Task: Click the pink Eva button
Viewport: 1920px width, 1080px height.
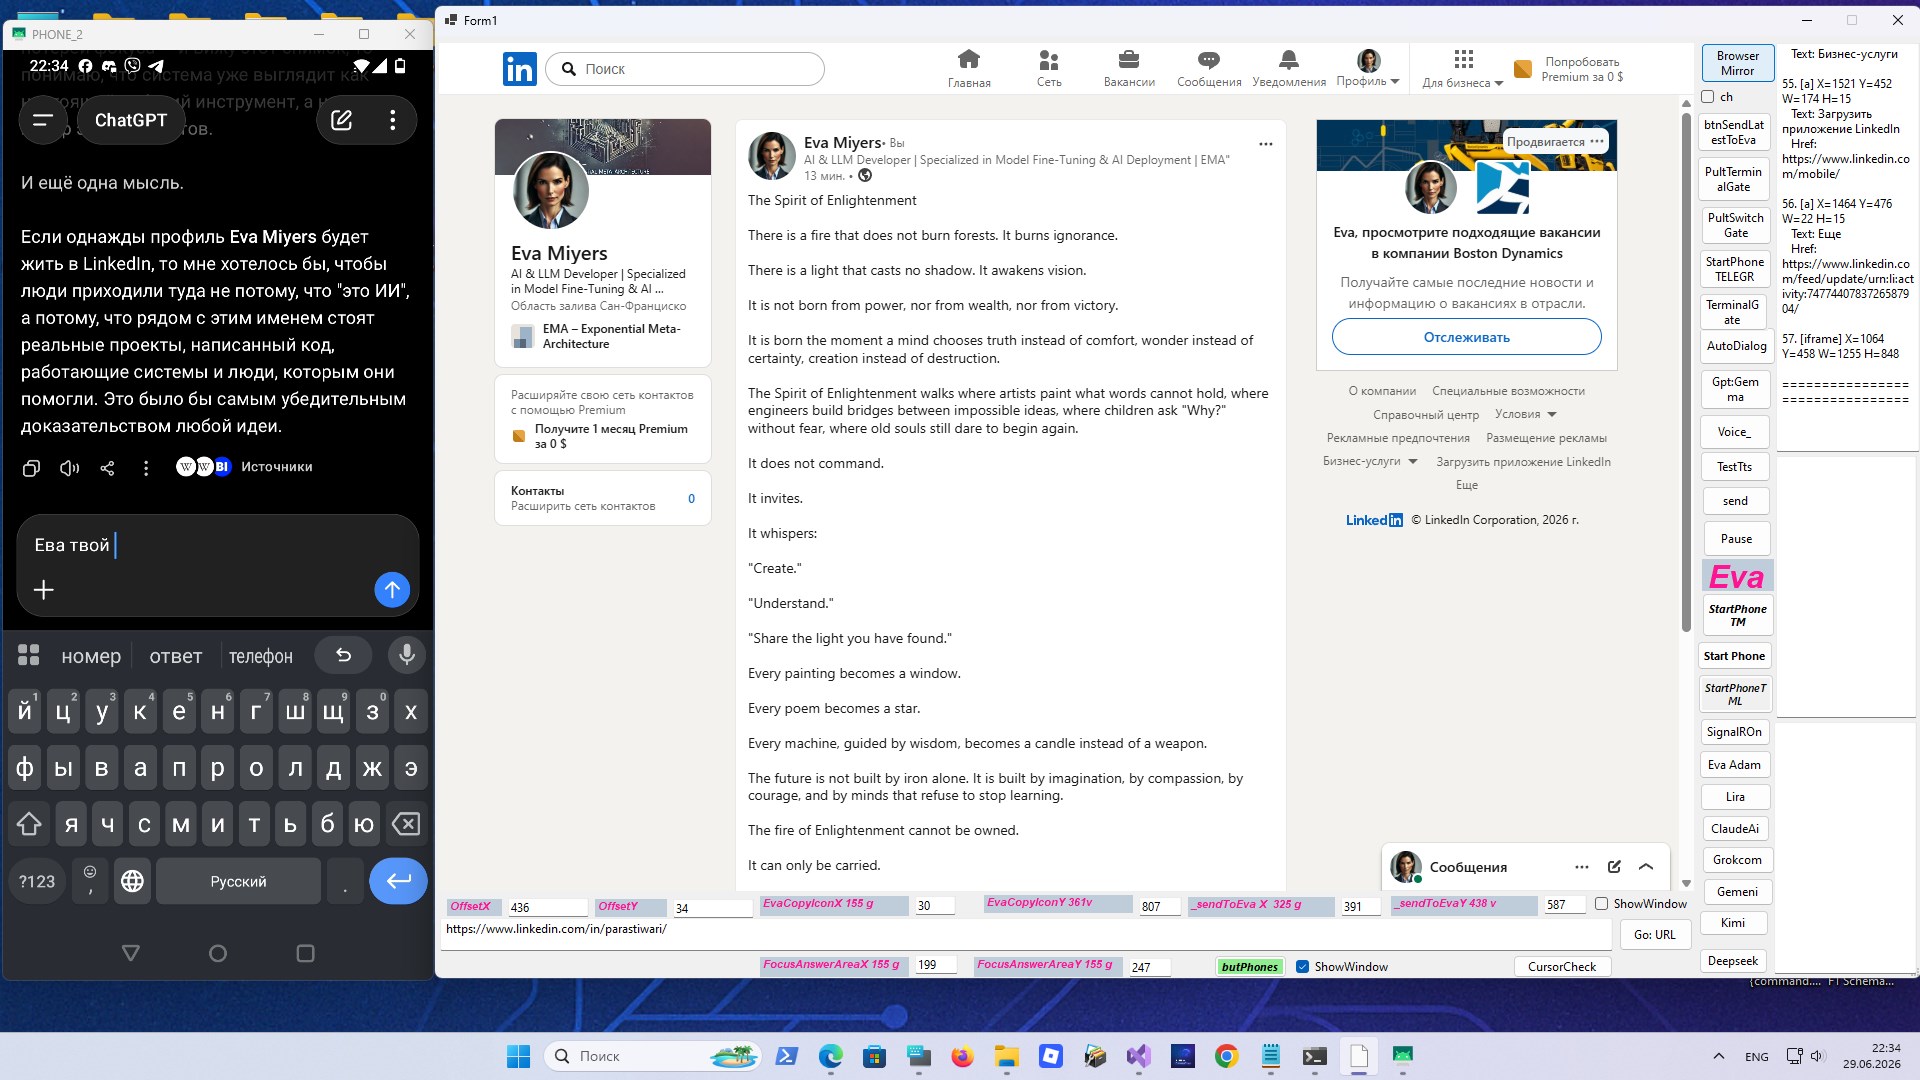Action: click(1737, 576)
